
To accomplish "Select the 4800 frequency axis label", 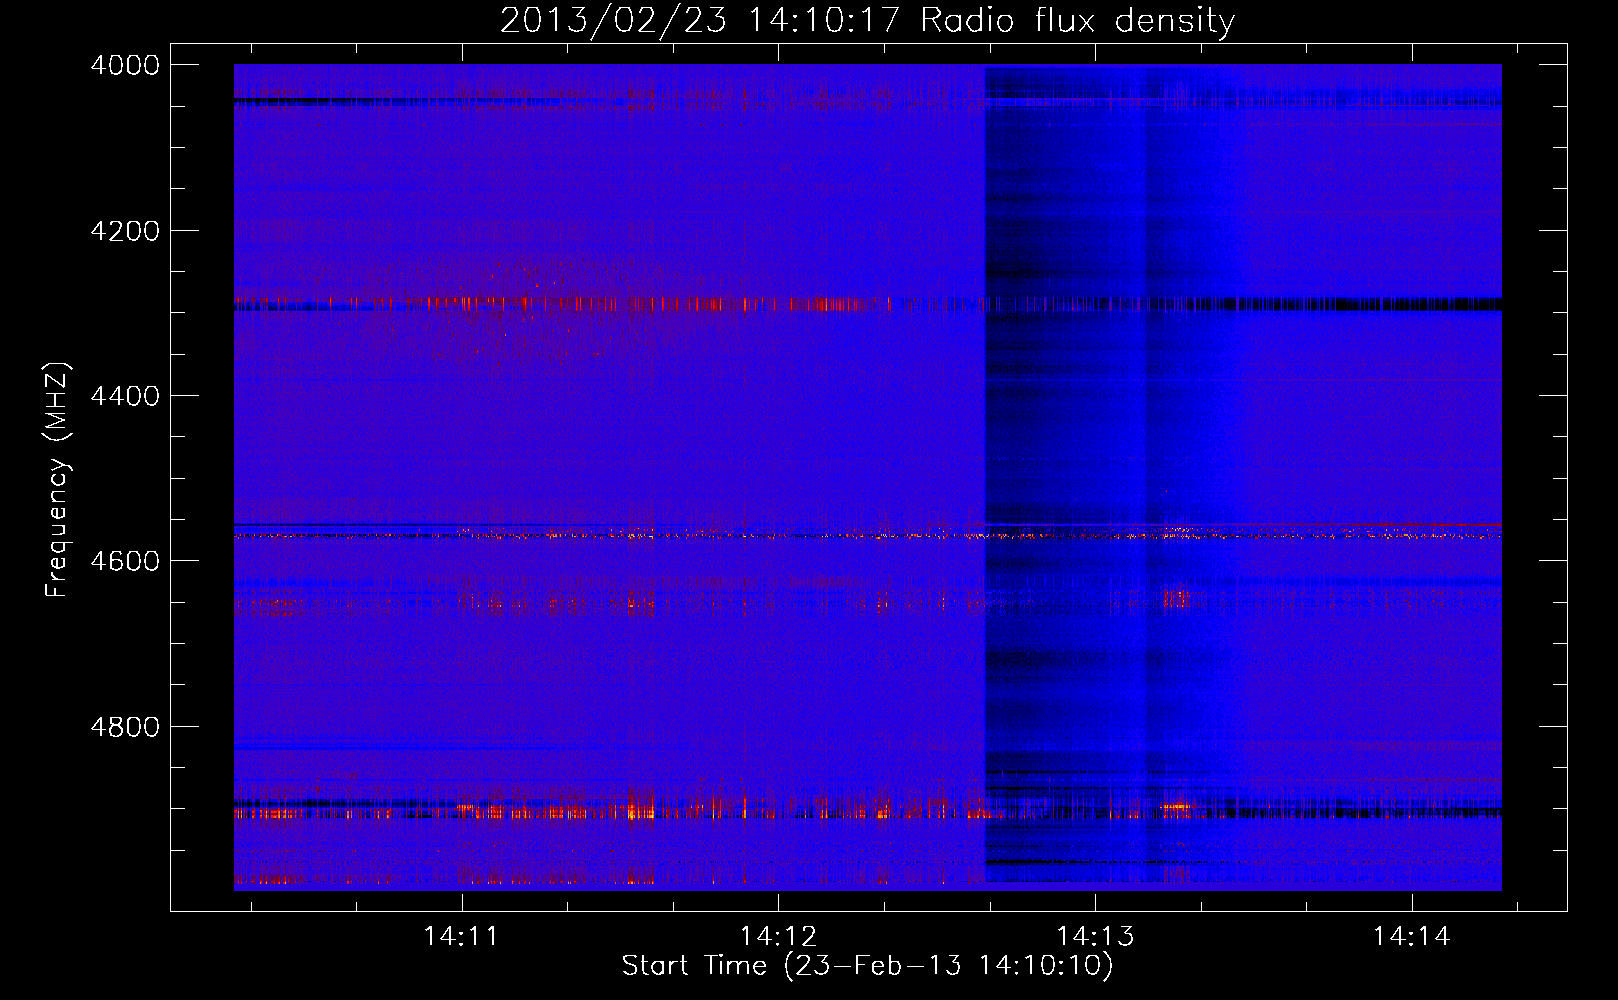I will point(125,727).
